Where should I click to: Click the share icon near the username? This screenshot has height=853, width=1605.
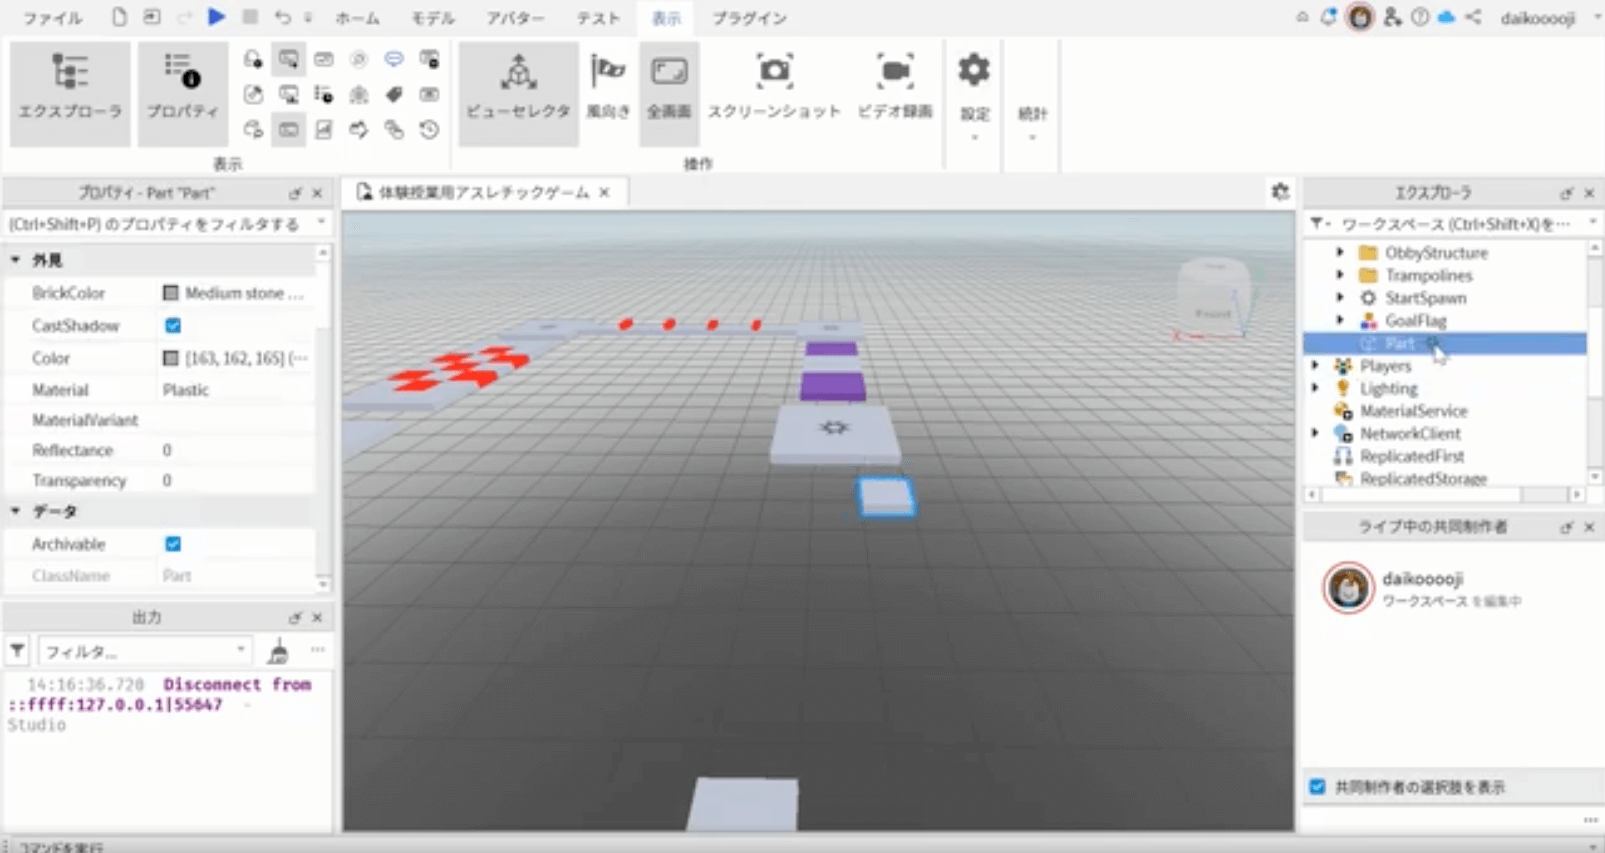[1473, 17]
